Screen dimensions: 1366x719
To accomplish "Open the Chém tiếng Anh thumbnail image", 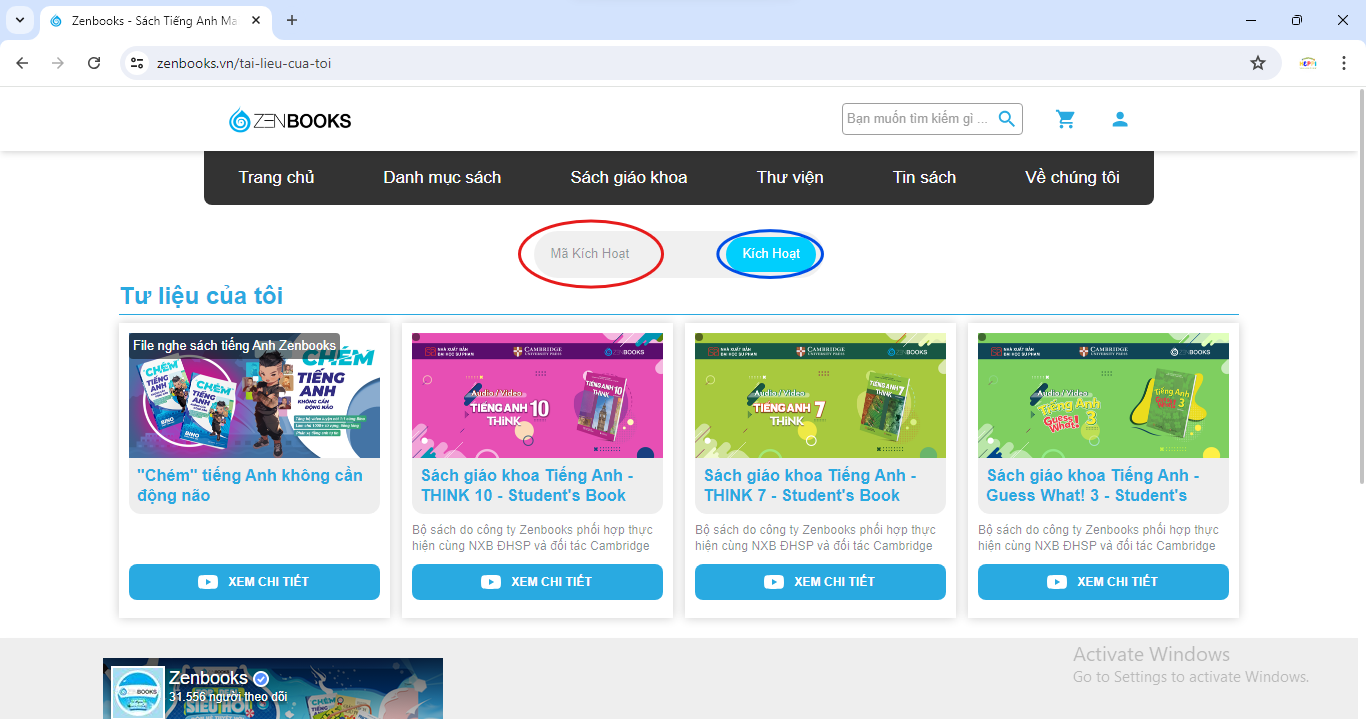I will pos(254,395).
